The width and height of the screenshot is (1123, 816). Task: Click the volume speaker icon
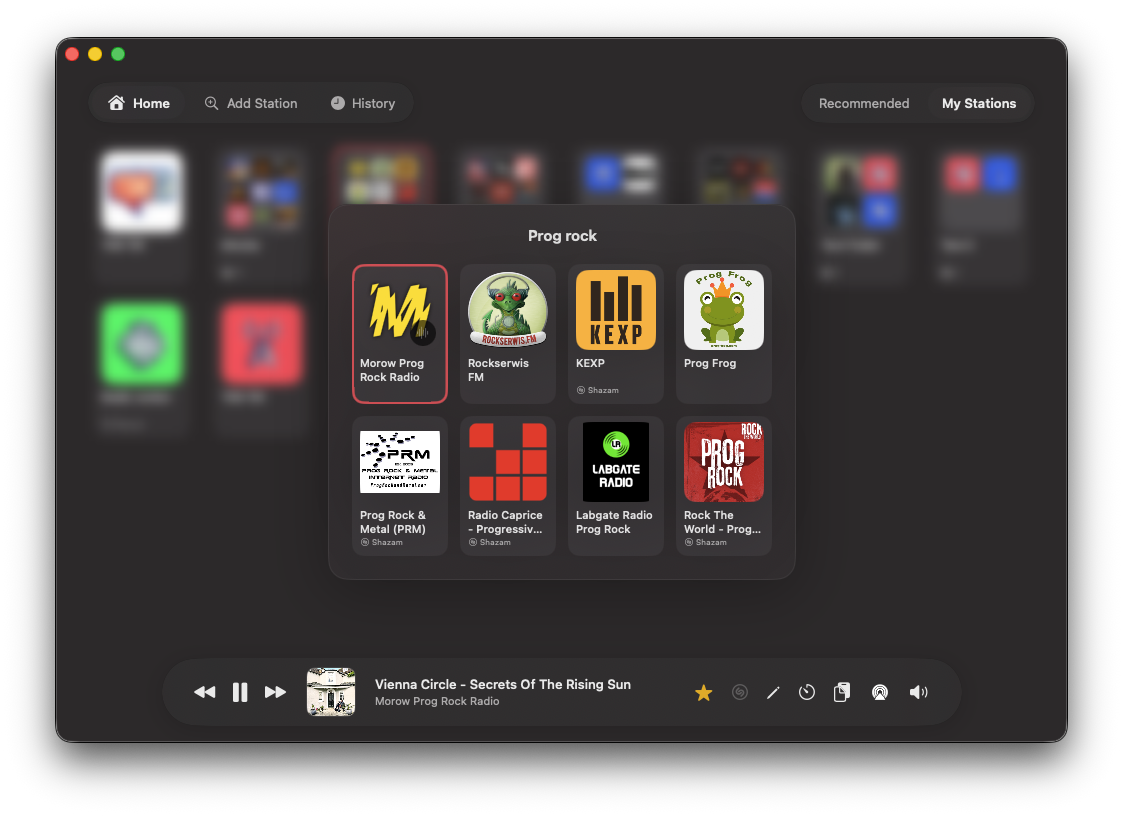coord(918,692)
